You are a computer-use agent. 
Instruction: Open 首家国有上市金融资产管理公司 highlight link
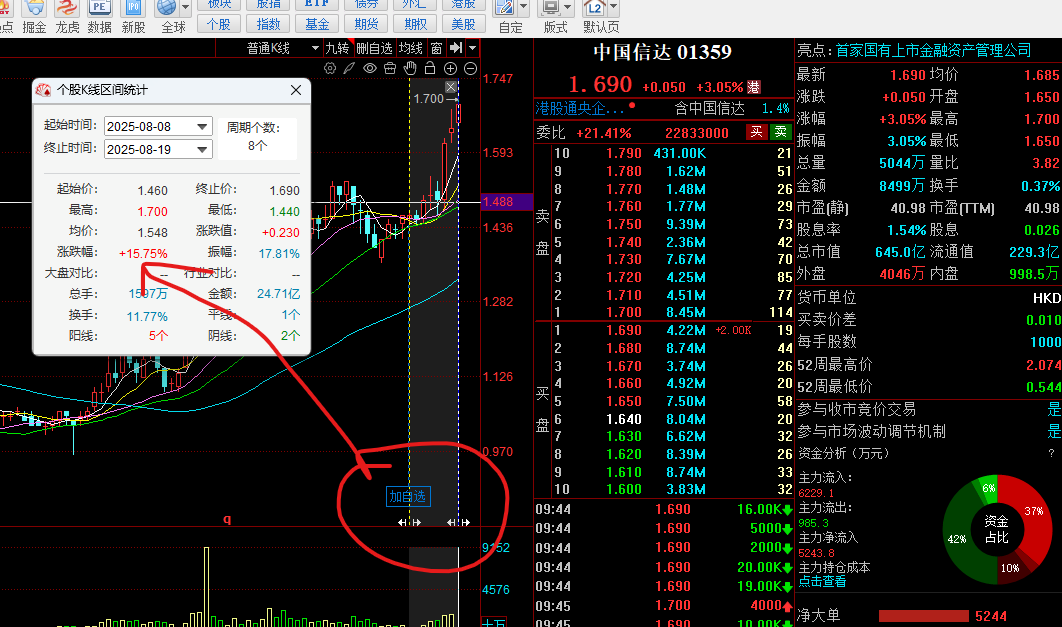coord(933,50)
